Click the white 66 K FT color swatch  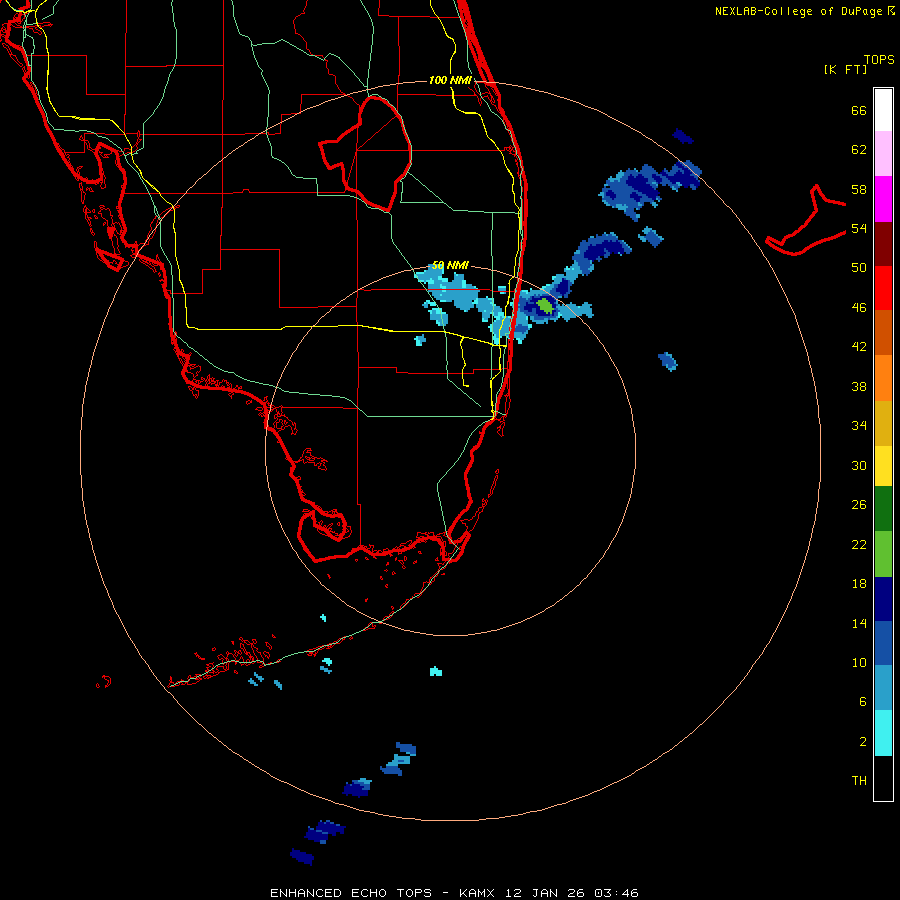(883, 110)
